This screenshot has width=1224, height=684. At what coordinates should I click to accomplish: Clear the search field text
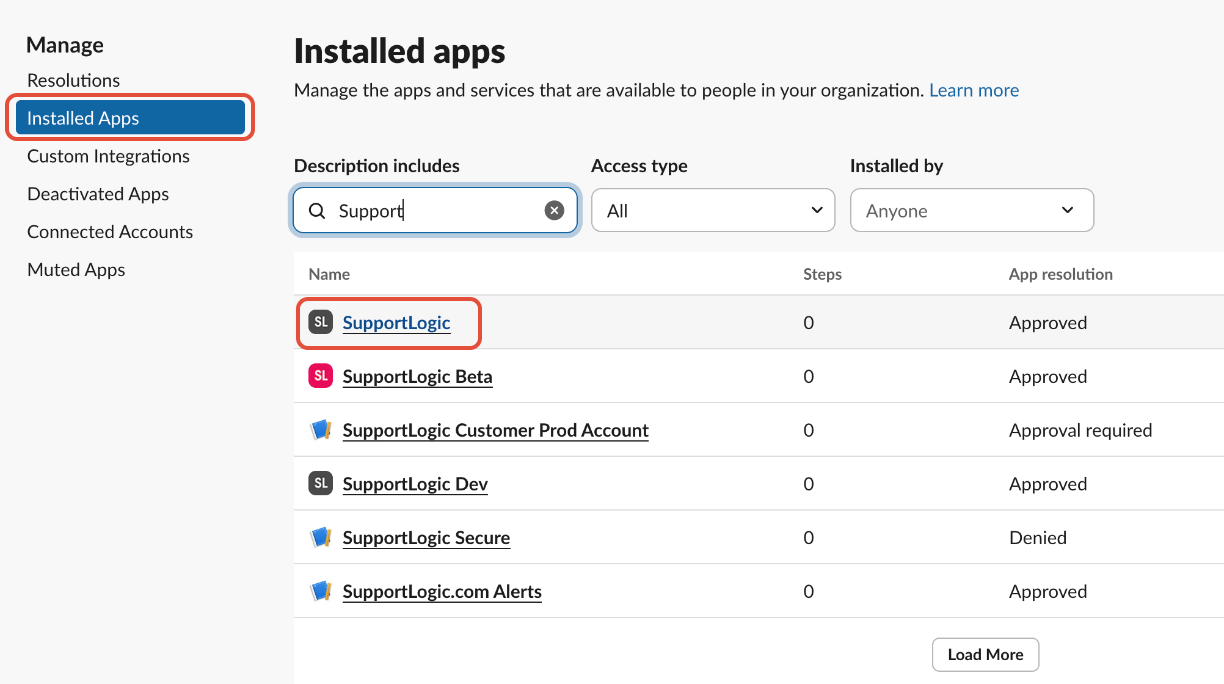tap(554, 210)
